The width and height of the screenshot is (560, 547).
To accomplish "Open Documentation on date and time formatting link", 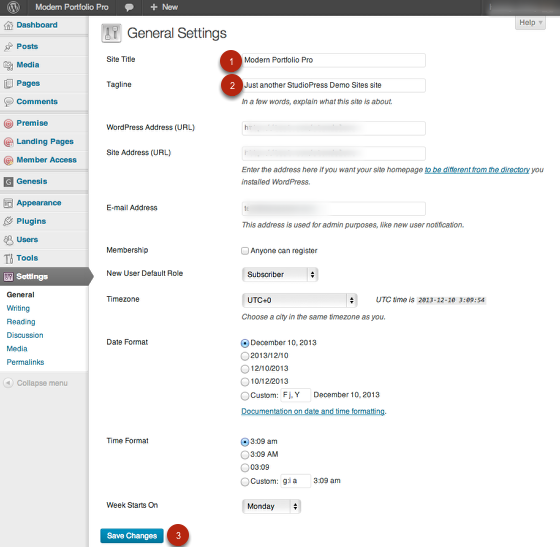I will pyautogui.click(x=313, y=411).
